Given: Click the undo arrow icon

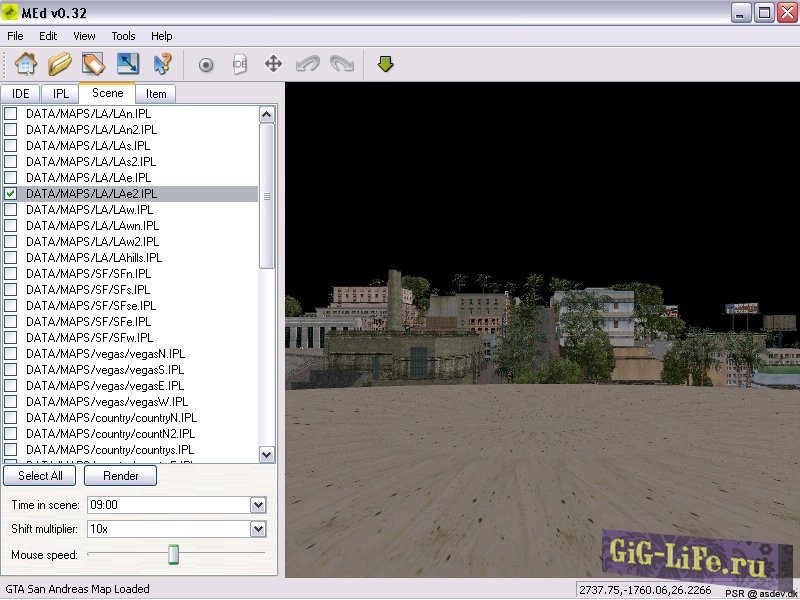Looking at the screenshot, I should [x=309, y=63].
